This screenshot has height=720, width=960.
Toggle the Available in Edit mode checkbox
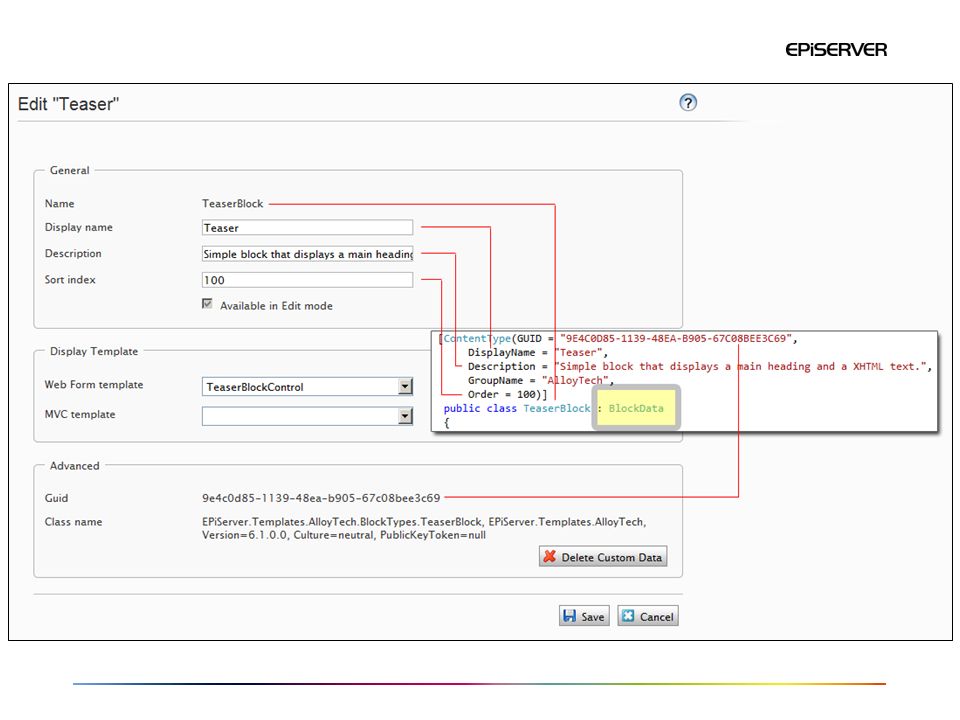[207, 304]
